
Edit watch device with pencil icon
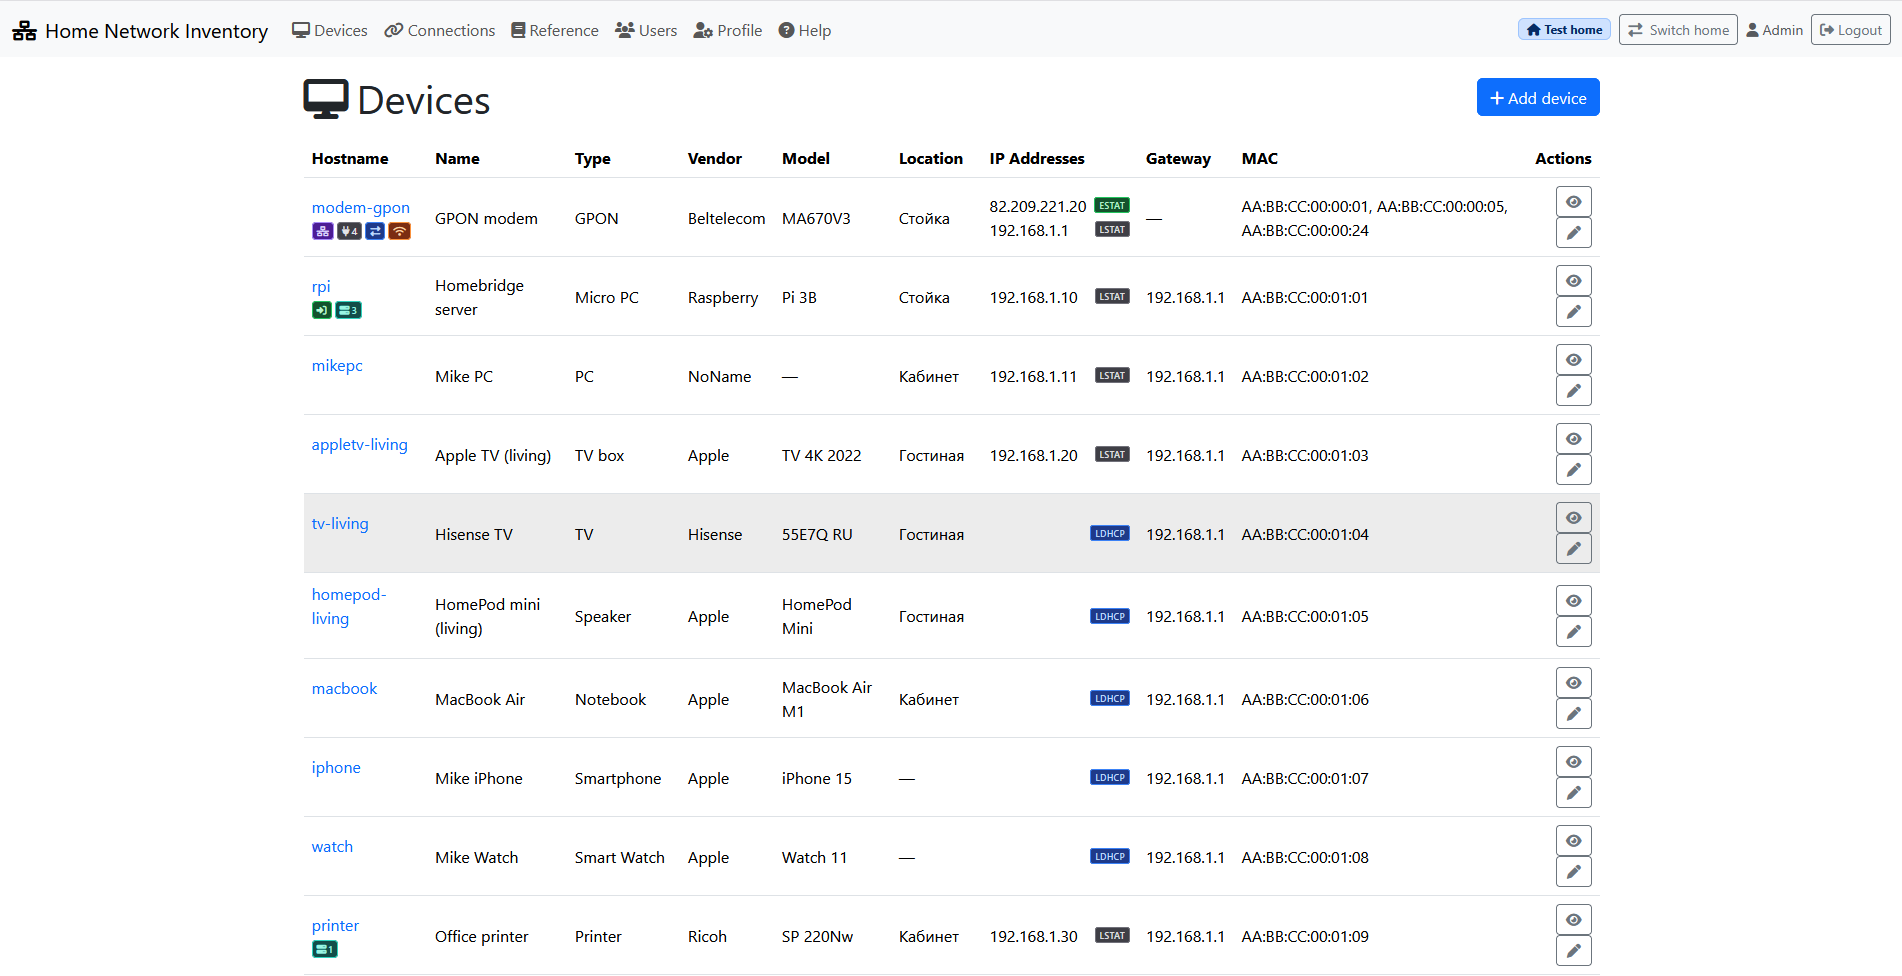click(1574, 872)
